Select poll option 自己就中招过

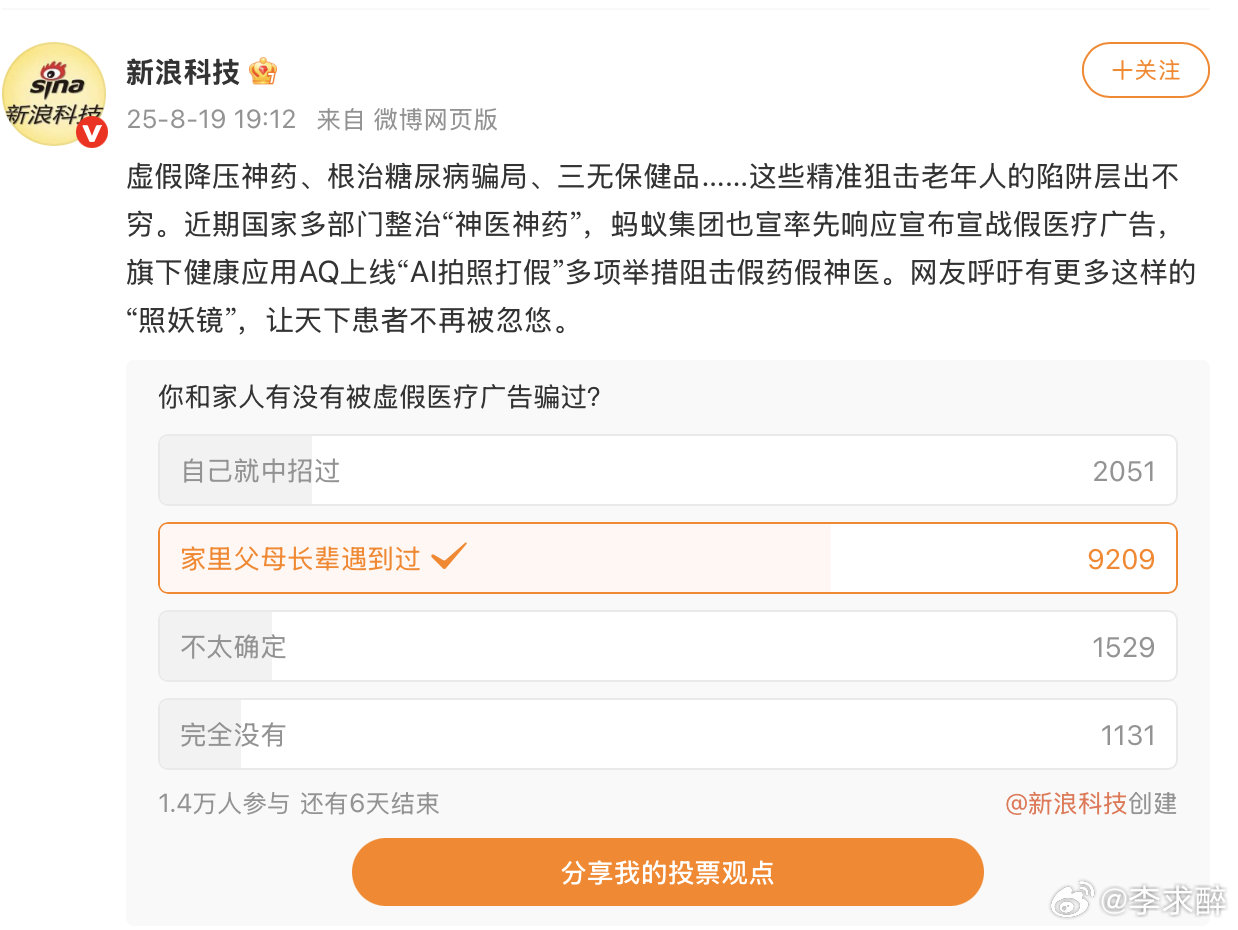pyautogui.click(x=668, y=470)
